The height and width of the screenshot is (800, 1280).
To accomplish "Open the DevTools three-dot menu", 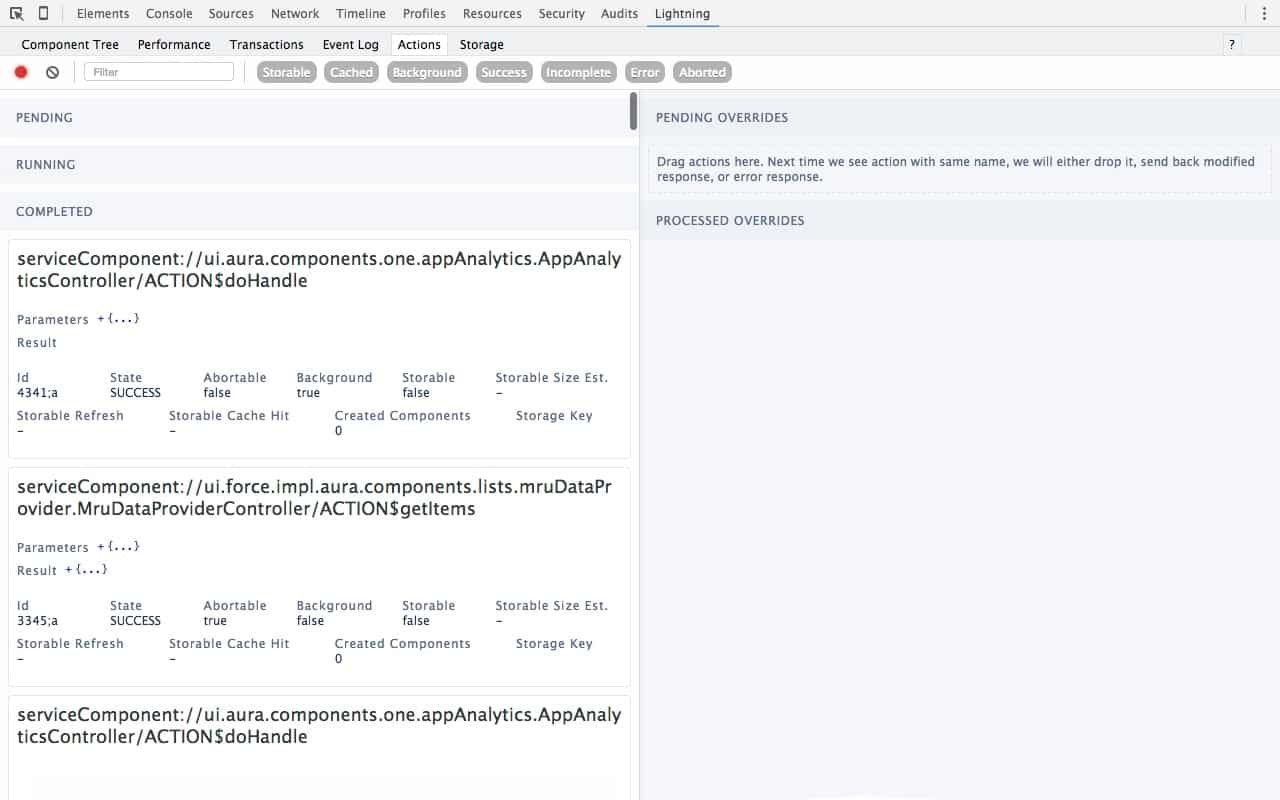I will (1264, 14).
